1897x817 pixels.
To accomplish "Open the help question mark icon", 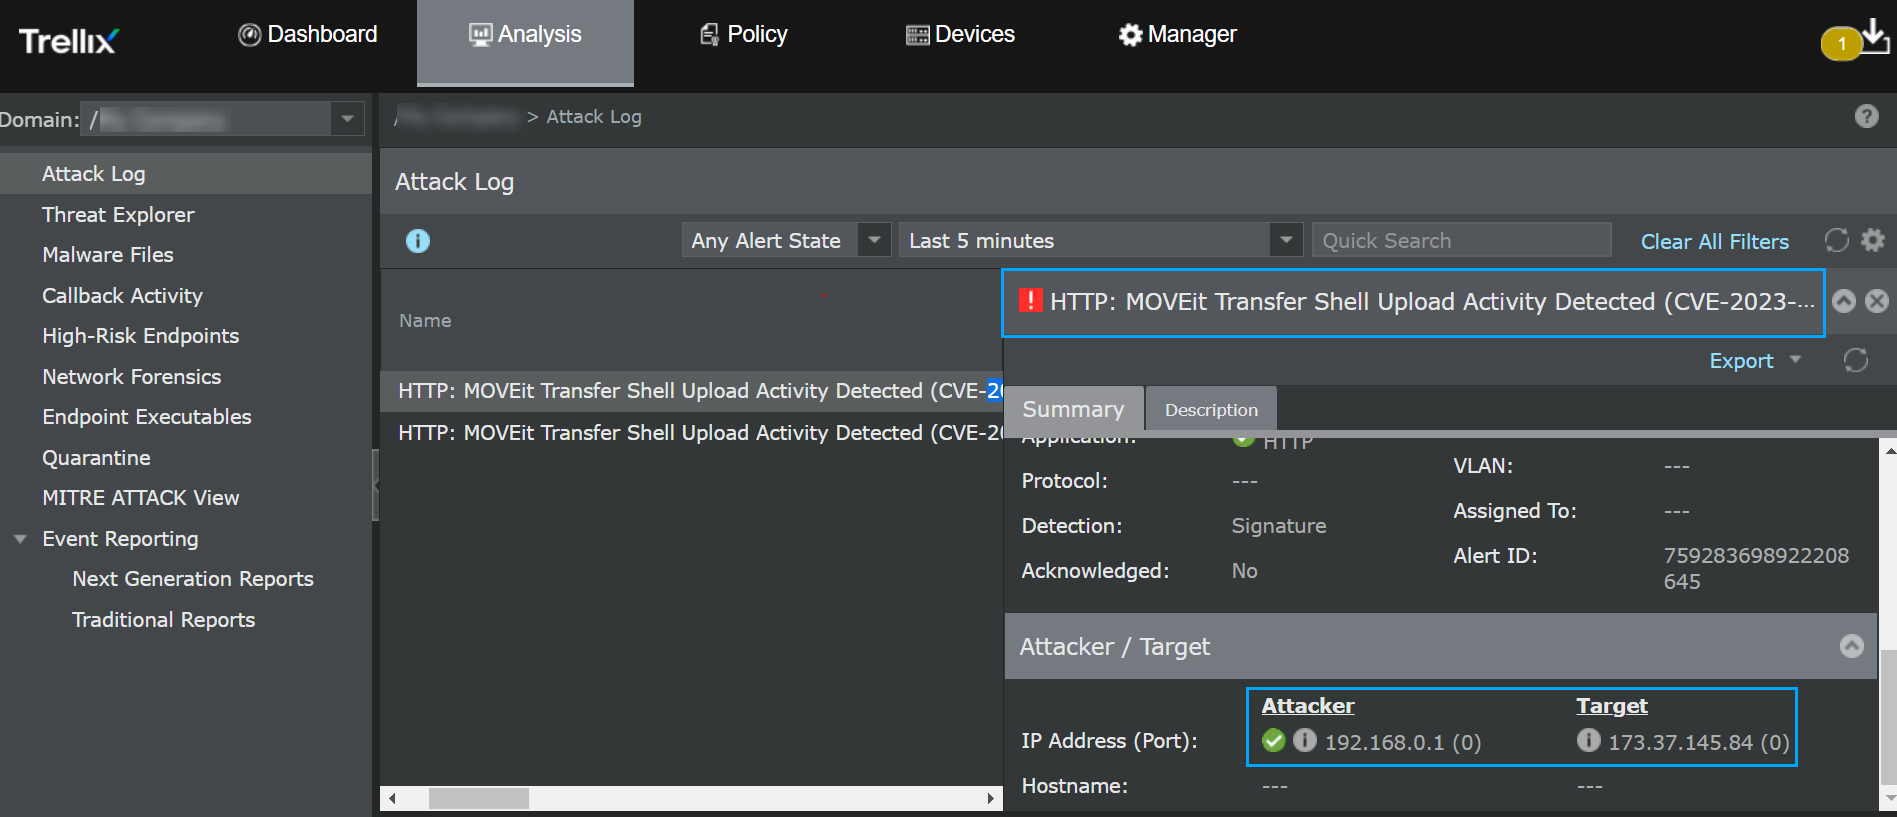I will [1866, 117].
